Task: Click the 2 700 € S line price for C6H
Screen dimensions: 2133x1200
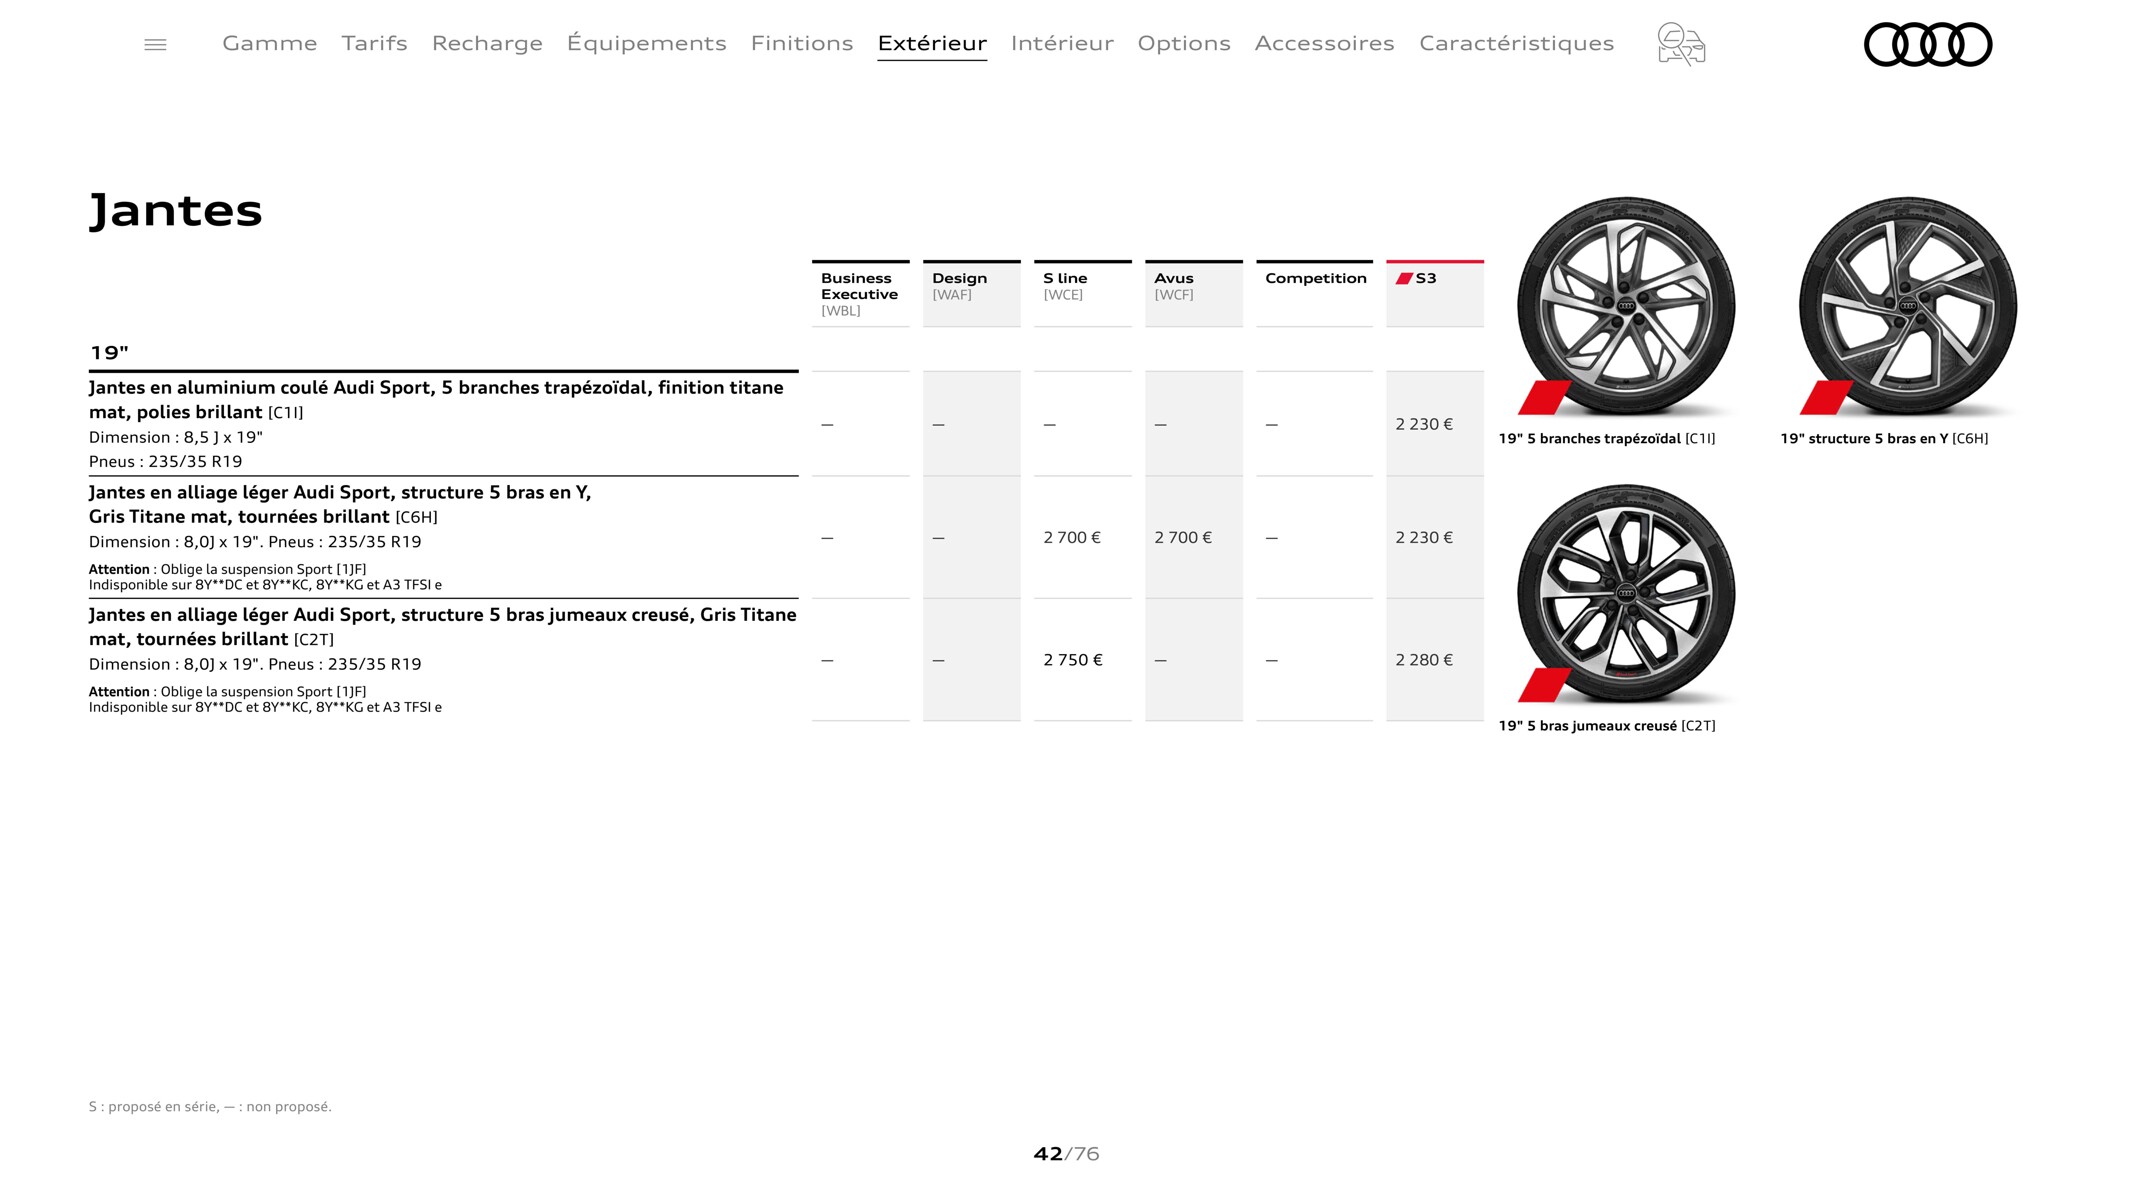Action: click(x=1072, y=538)
